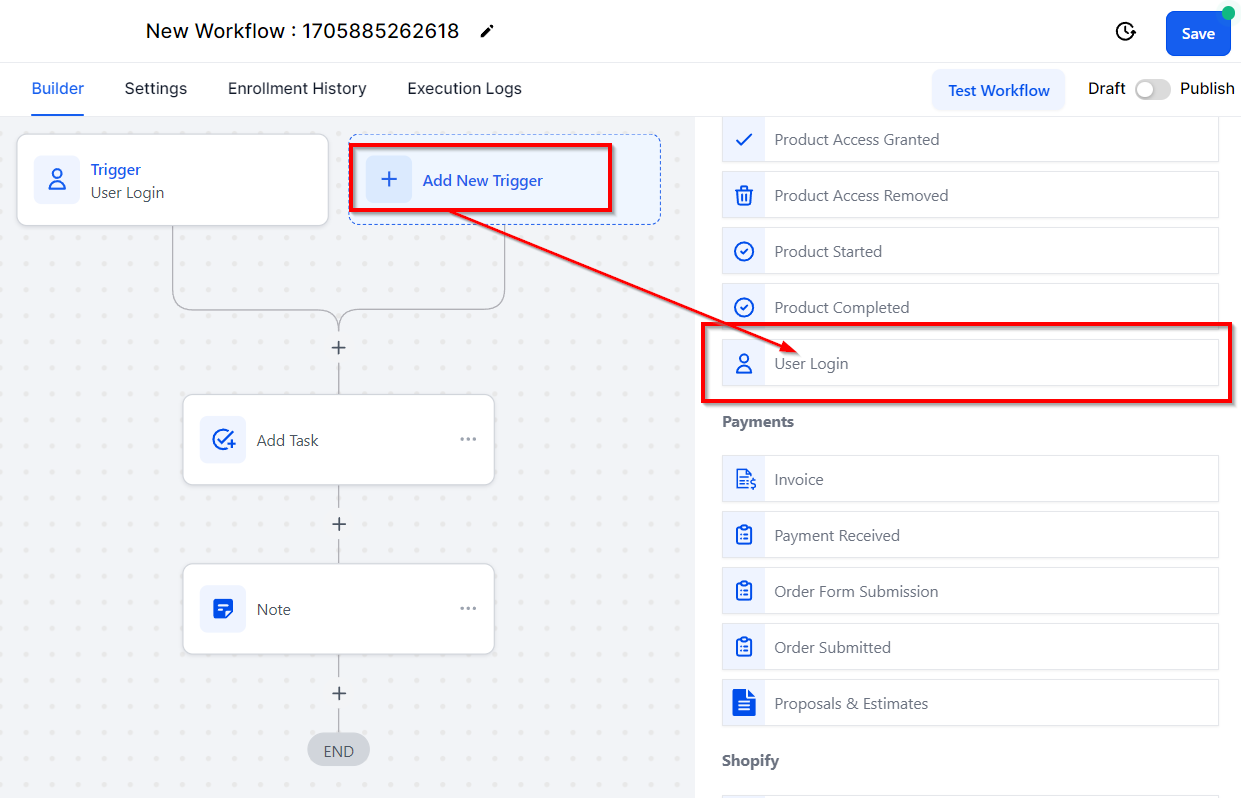This screenshot has height=798, width=1241.
Task: Click the Test Workflow button
Action: 999,90
